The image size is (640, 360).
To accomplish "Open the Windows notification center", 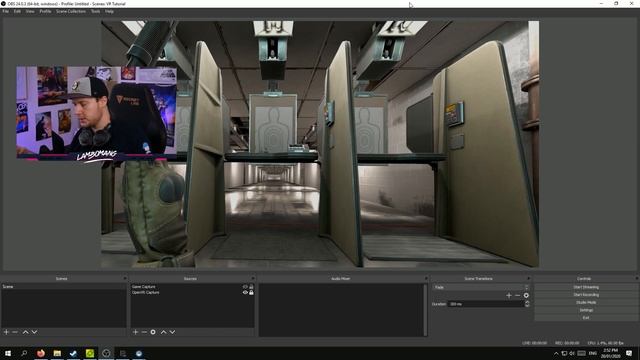I will (x=629, y=353).
